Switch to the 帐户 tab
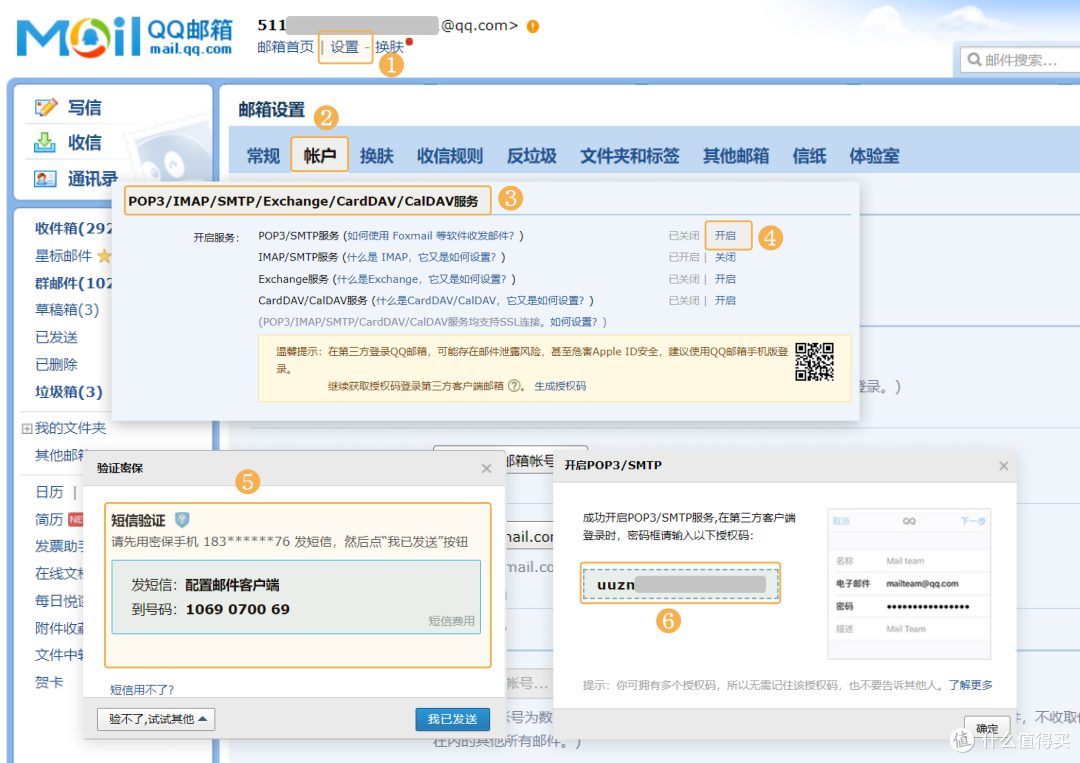The height and width of the screenshot is (763, 1080). pos(320,155)
